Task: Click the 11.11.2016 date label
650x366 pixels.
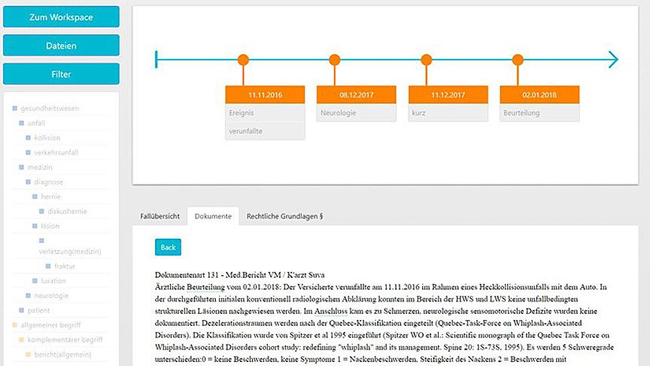Action: pos(265,95)
